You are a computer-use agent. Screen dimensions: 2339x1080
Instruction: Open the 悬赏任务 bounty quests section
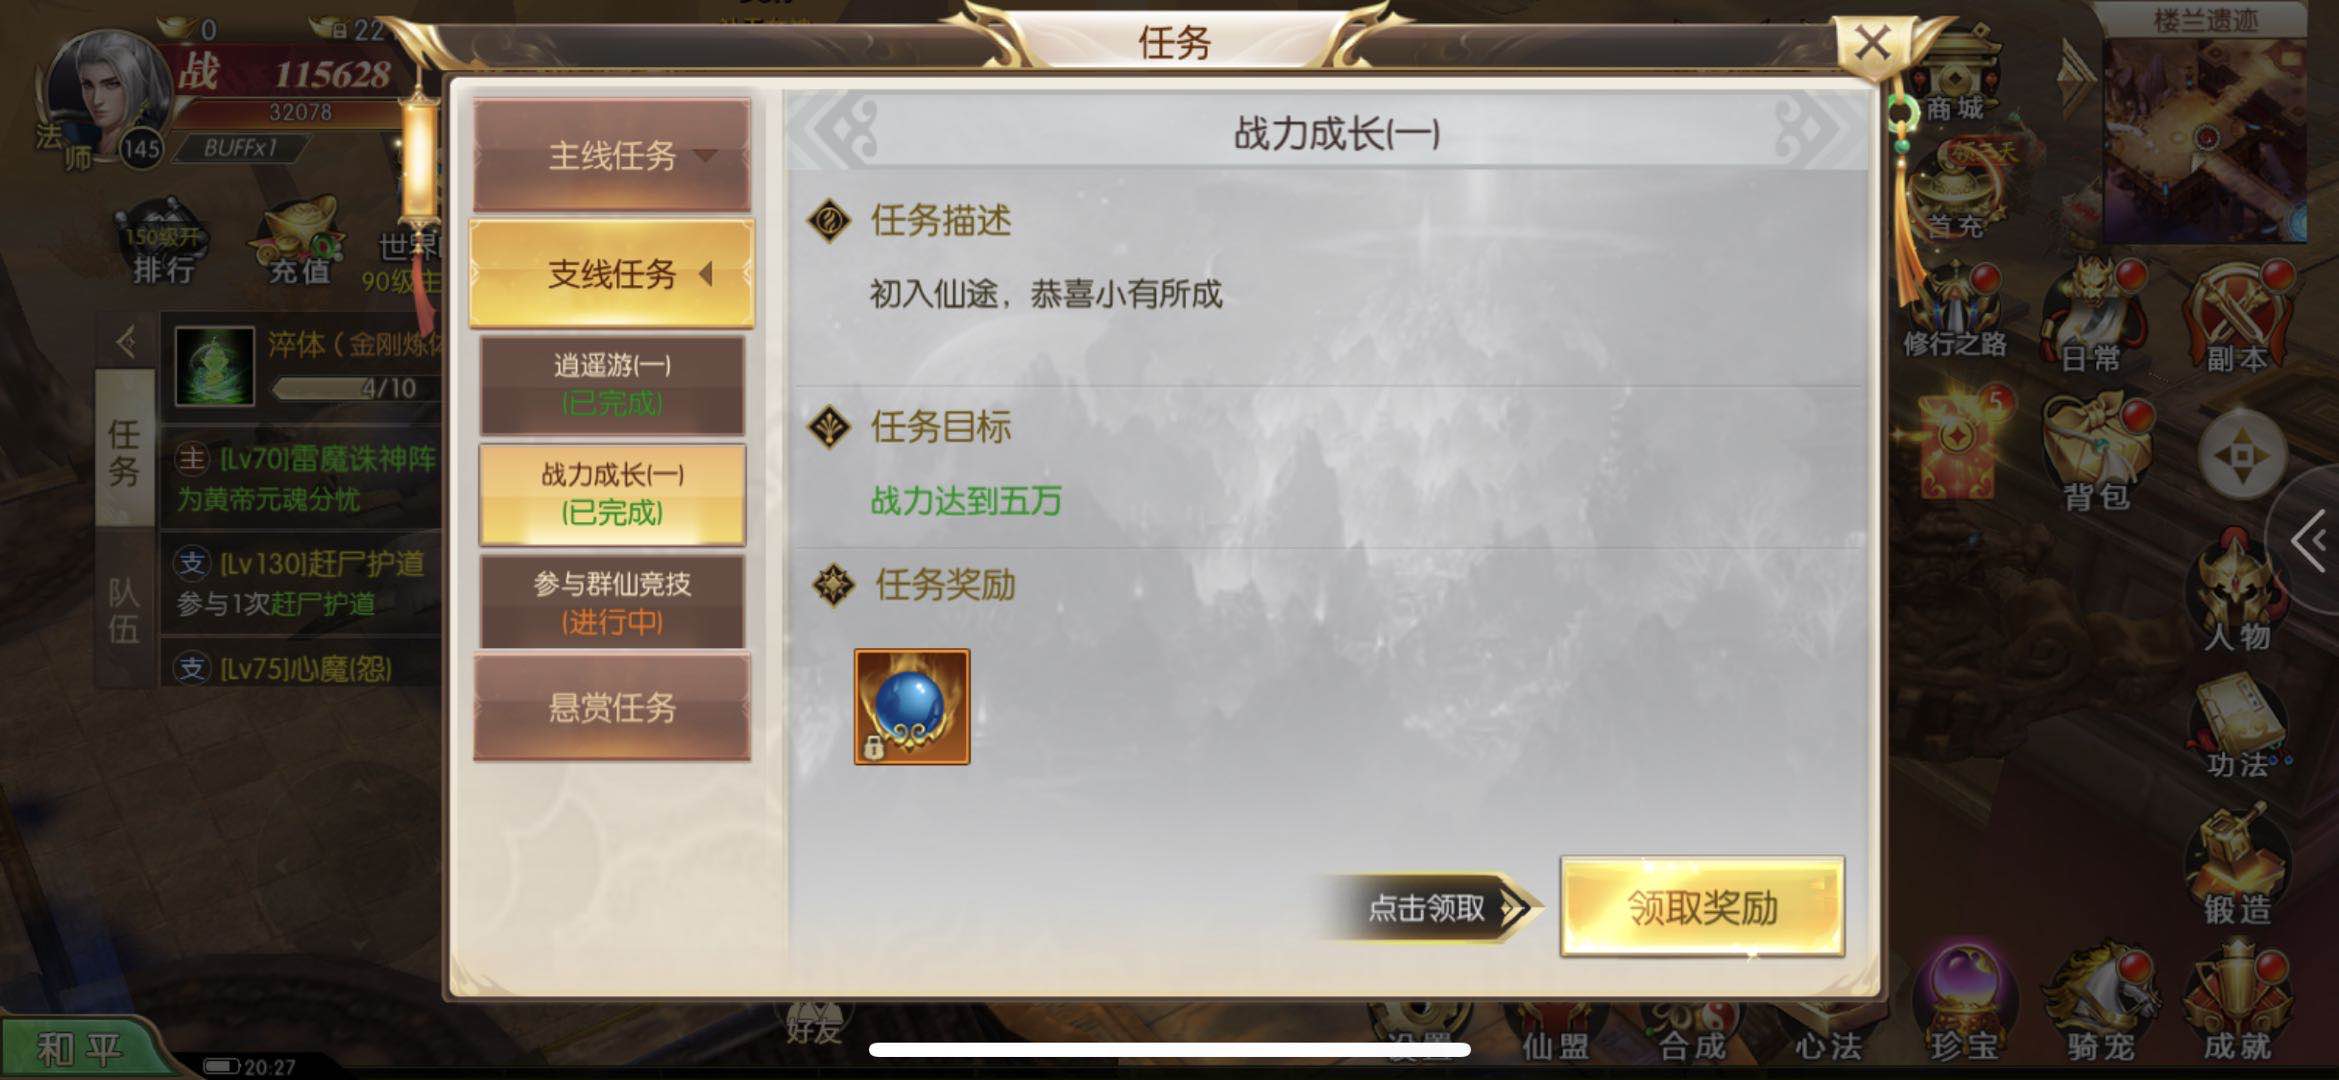pos(612,707)
